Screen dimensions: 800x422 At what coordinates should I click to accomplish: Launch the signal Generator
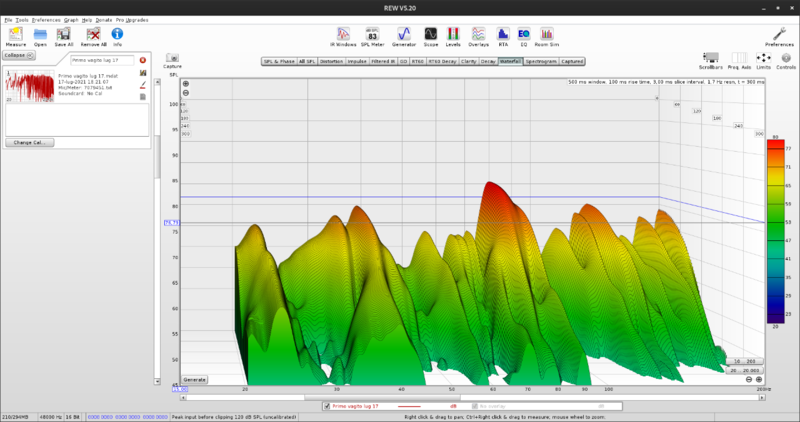(404, 34)
